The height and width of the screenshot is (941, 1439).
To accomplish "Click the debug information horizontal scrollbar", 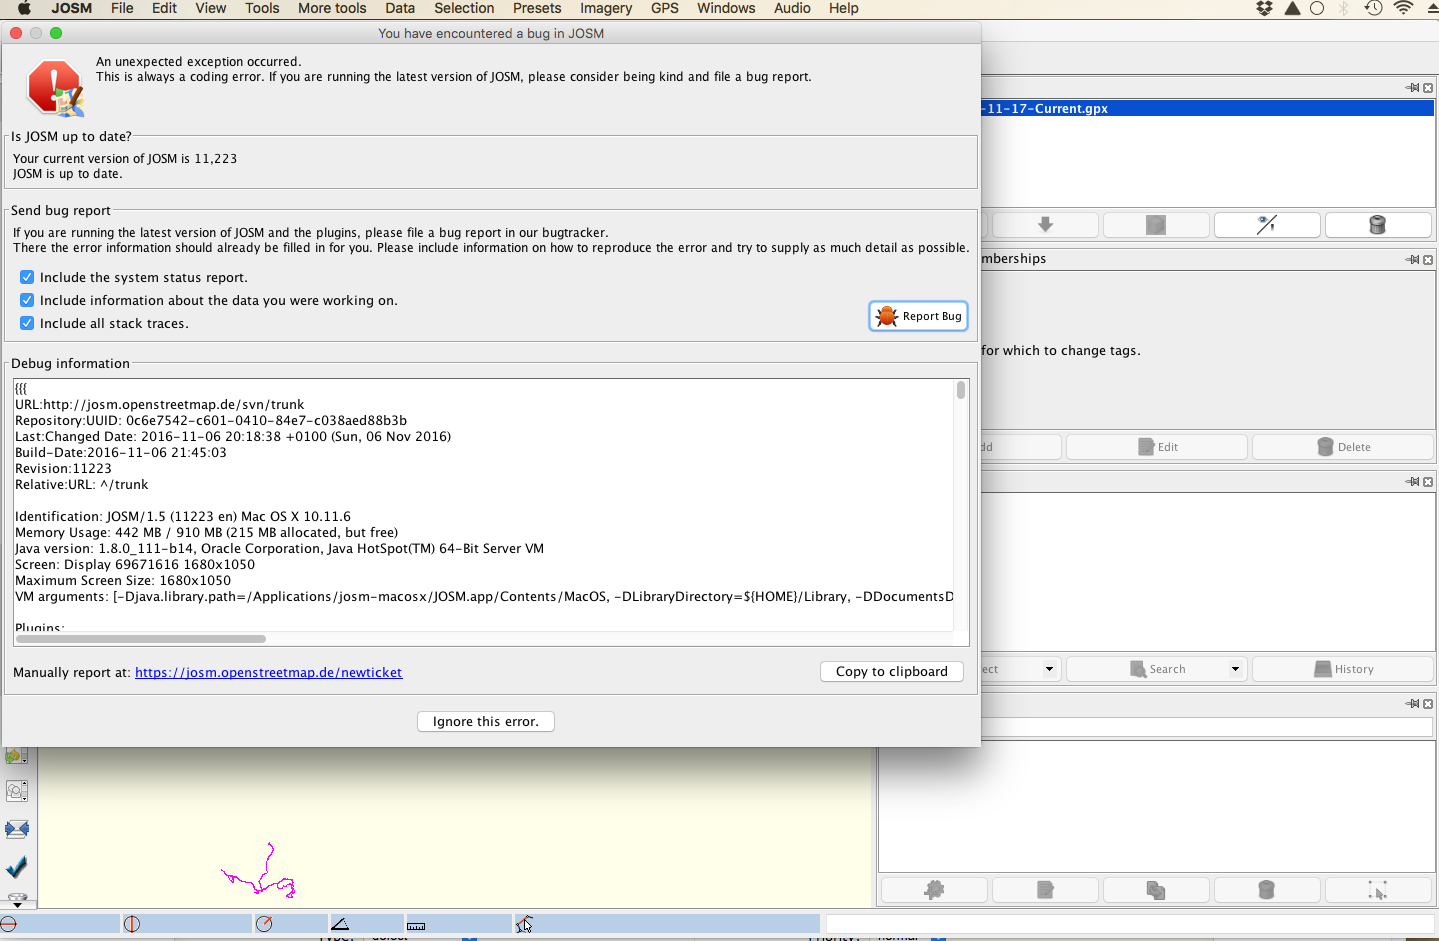I will pyautogui.click(x=141, y=638).
